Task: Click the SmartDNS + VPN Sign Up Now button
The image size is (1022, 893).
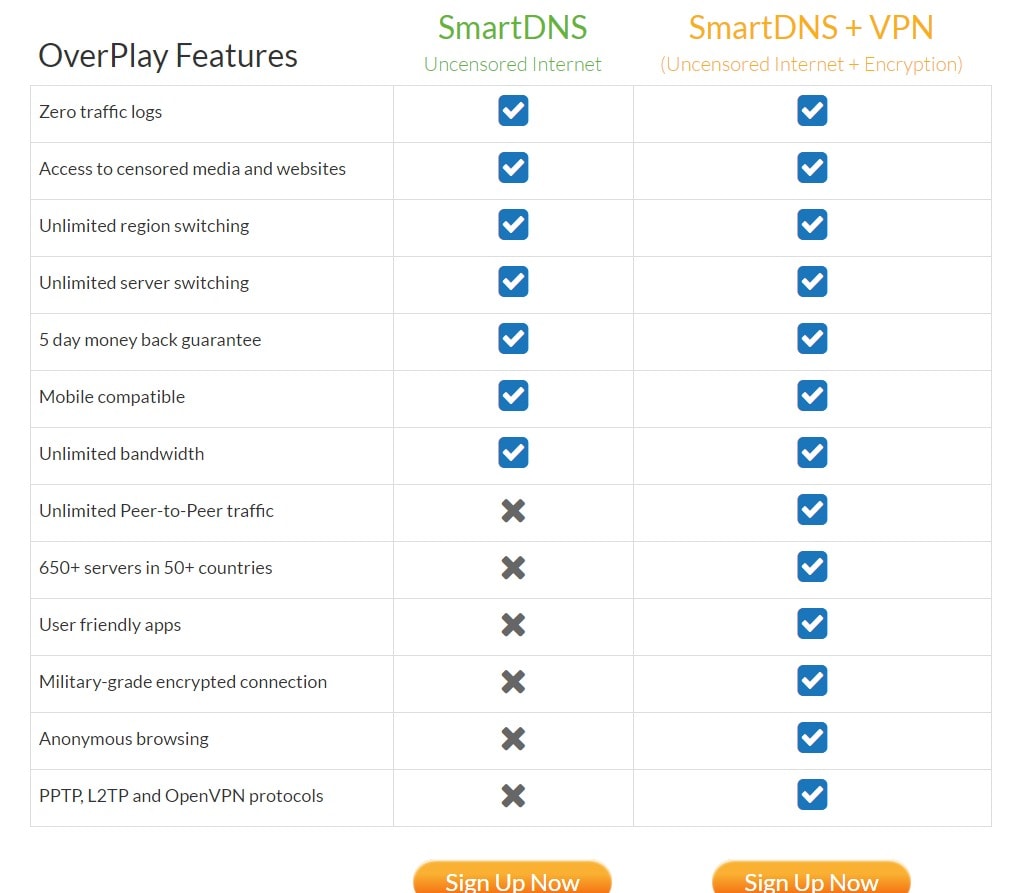Action: (x=811, y=878)
